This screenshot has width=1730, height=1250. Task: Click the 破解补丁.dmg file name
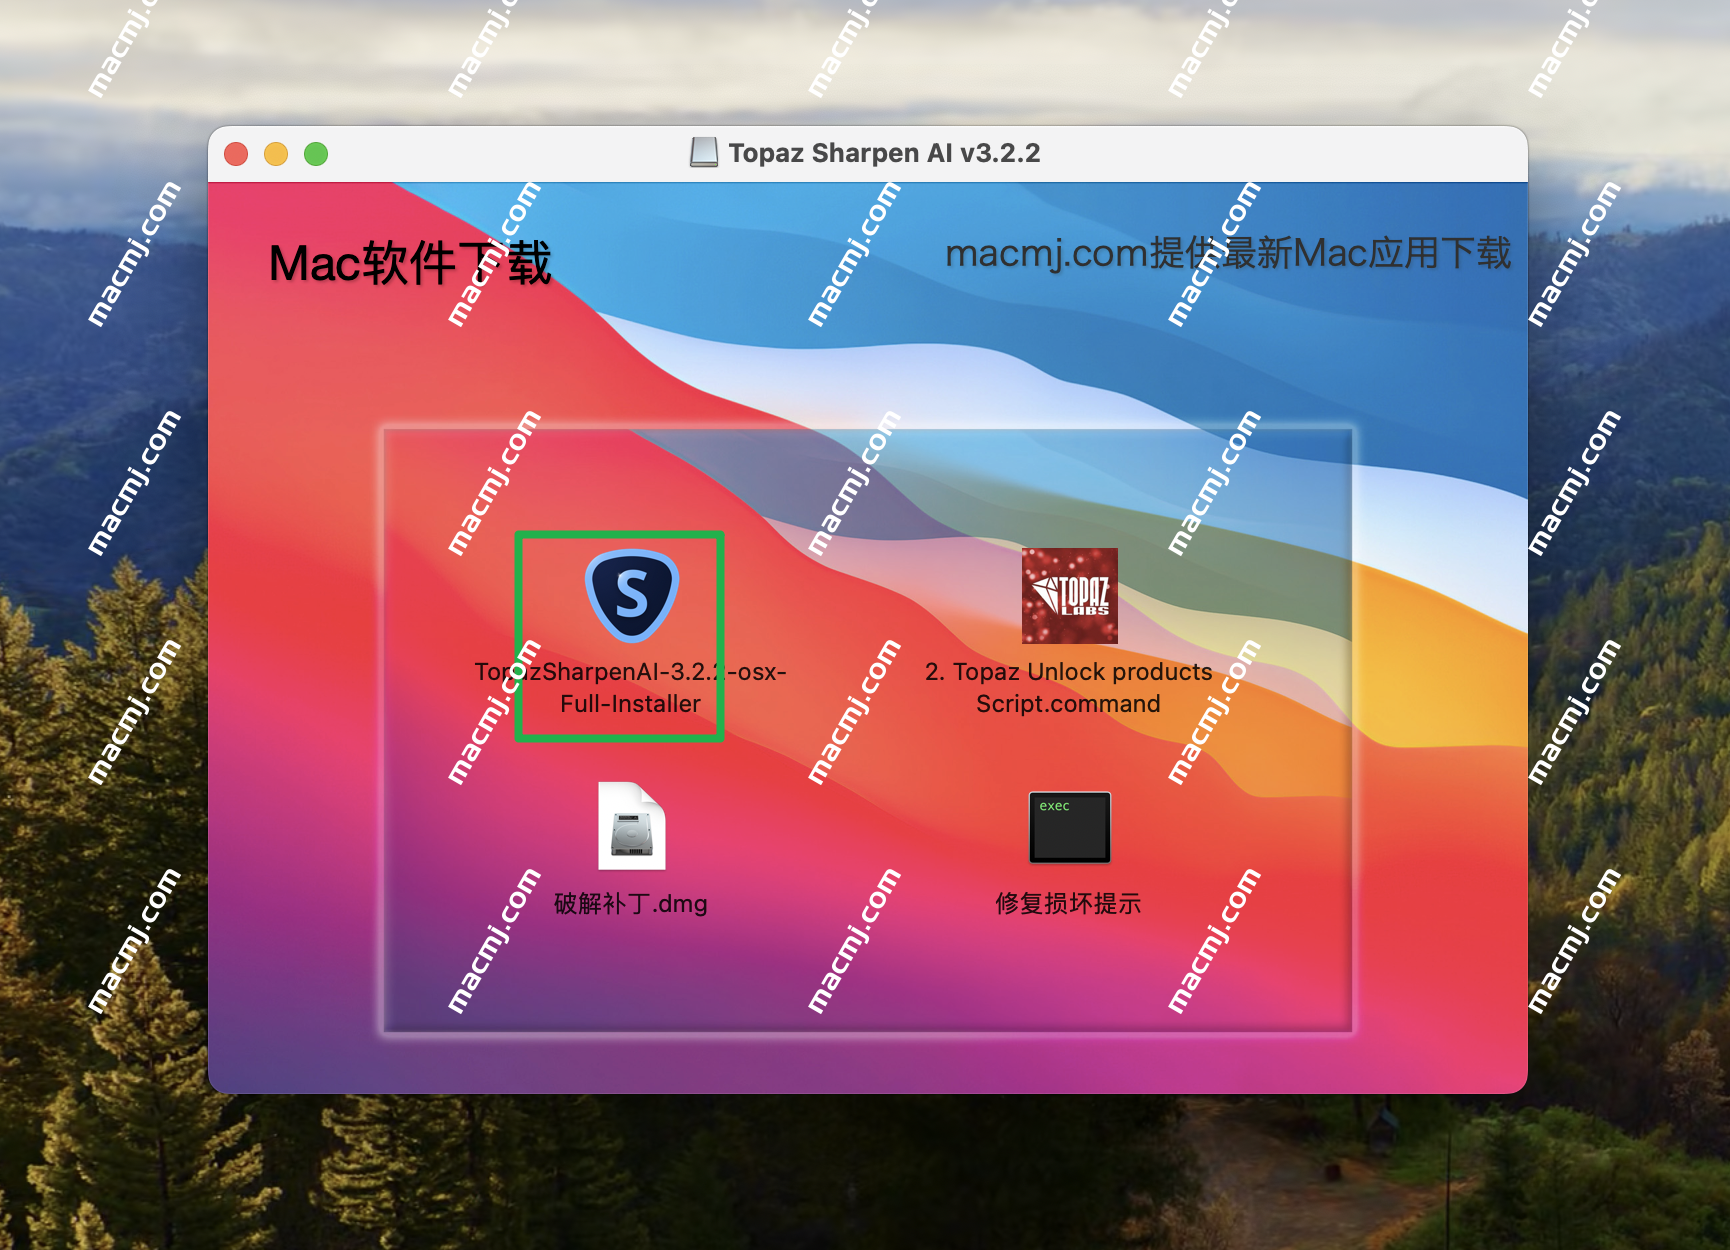pyautogui.click(x=631, y=904)
